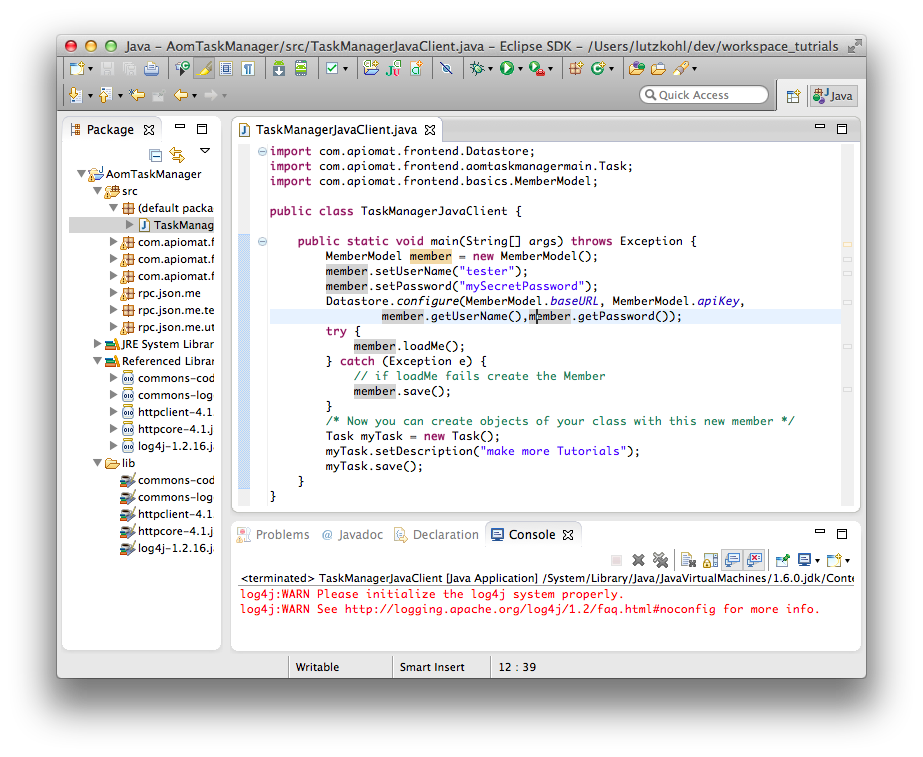
Task: Expand the JRE System Library node
Action: coord(97,344)
